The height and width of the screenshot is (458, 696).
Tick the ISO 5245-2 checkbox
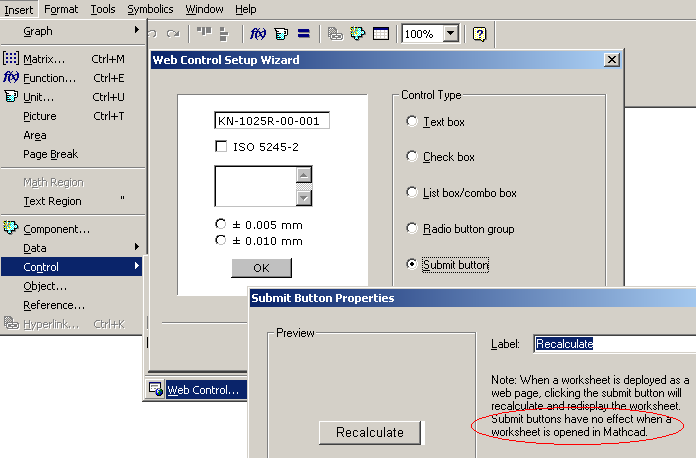pyautogui.click(x=221, y=146)
